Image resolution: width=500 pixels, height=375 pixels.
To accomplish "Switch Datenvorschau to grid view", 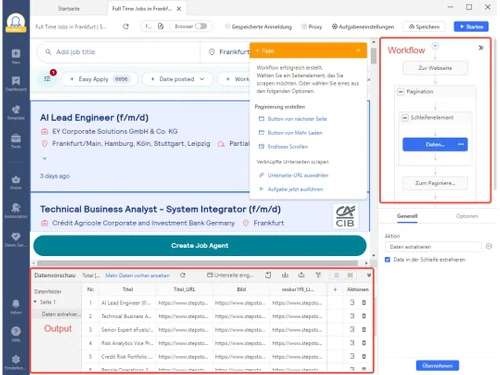I will [x=350, y=275].
